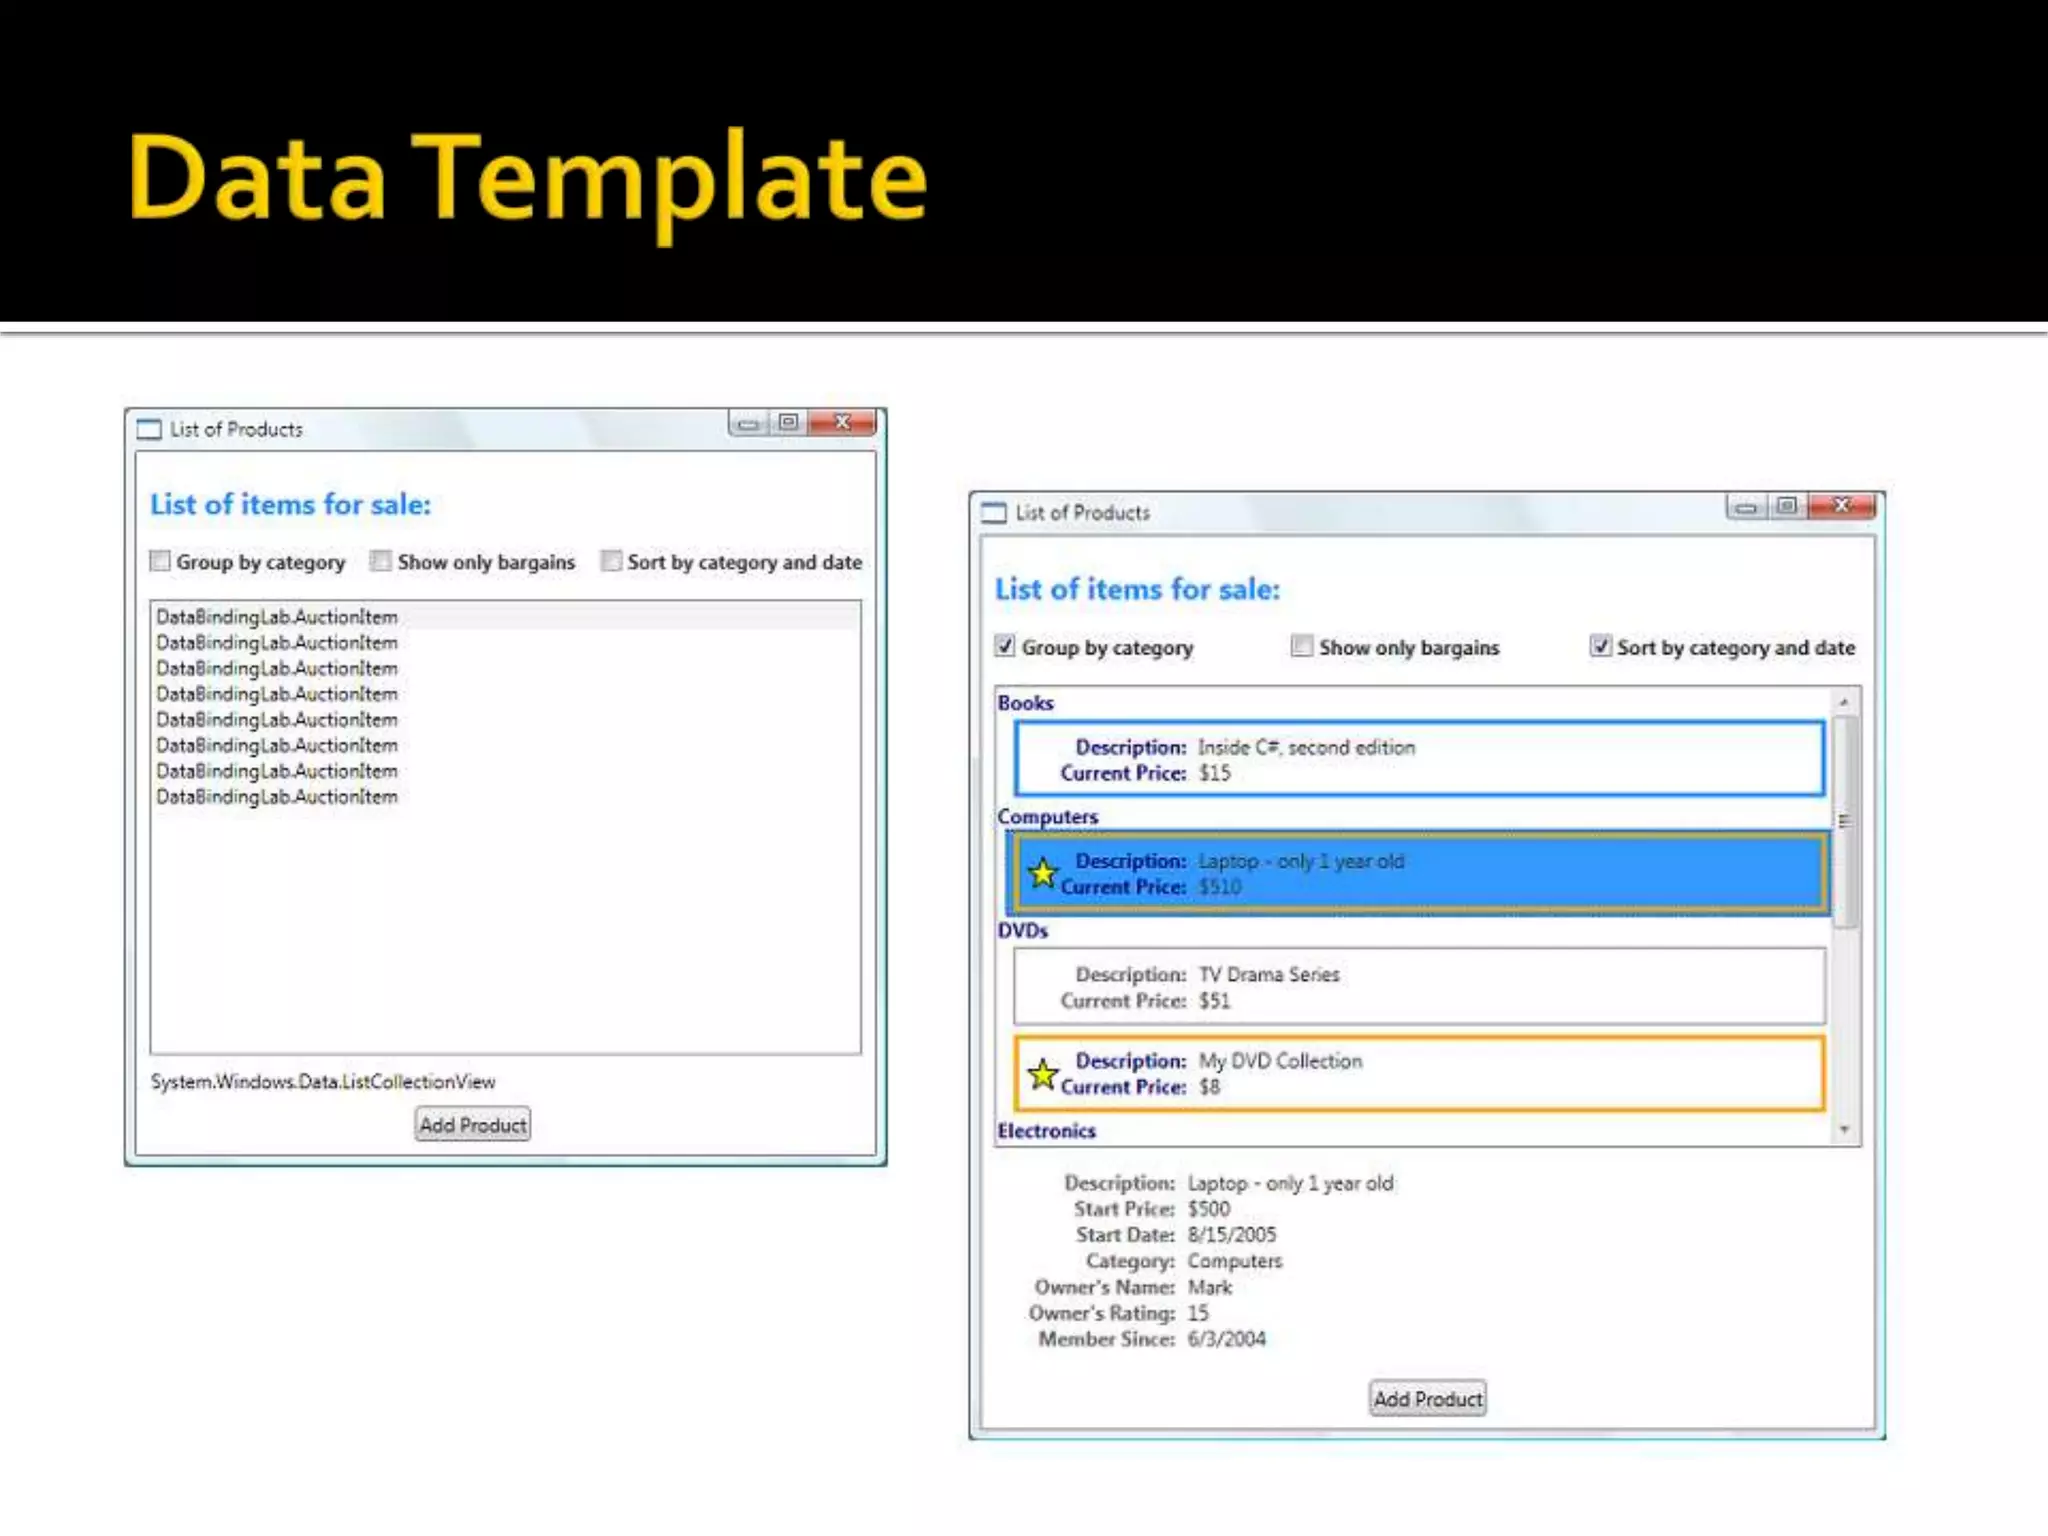This screenshot has height=1536, width=2048.
Task: Click right window's title bar app icon
Action: 994,513
